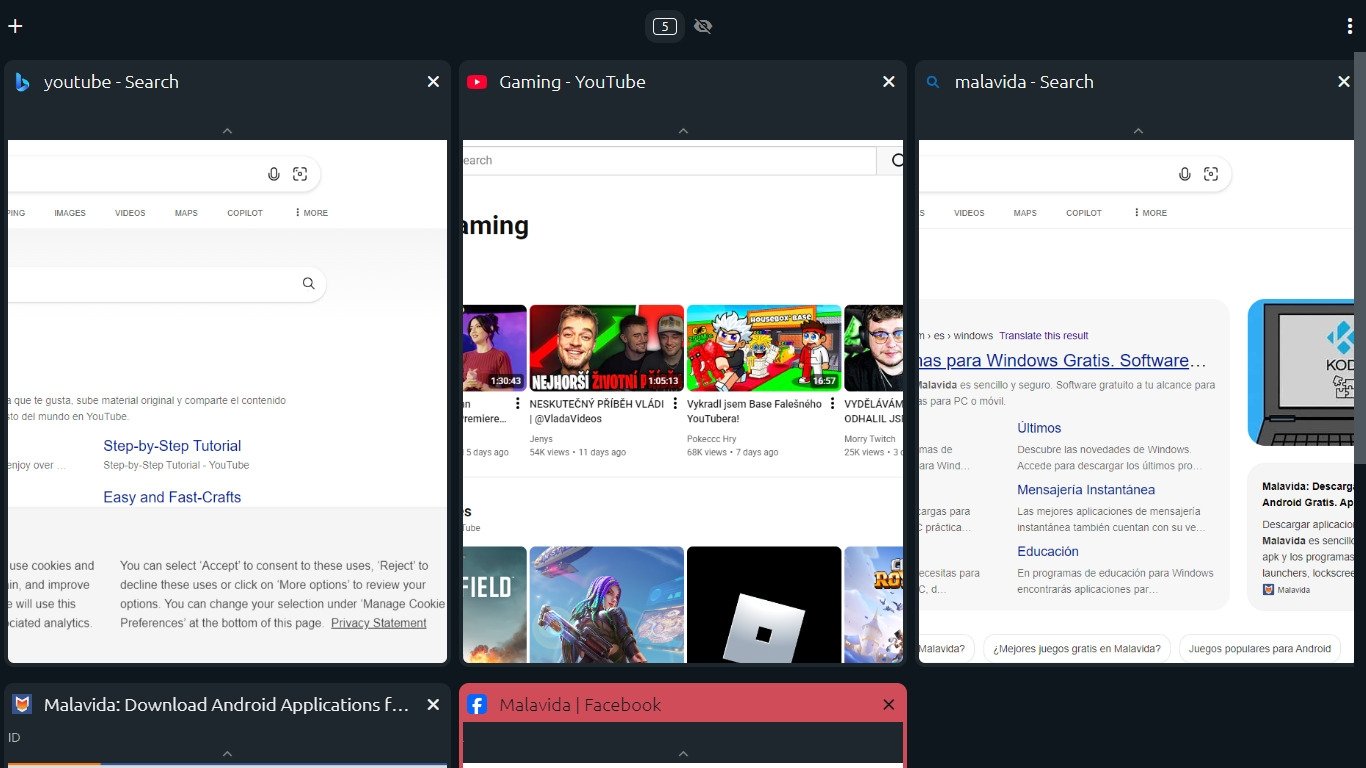Open a new tab with plus icon
The image size is (1366, 768).
click(x=15, y=26)
